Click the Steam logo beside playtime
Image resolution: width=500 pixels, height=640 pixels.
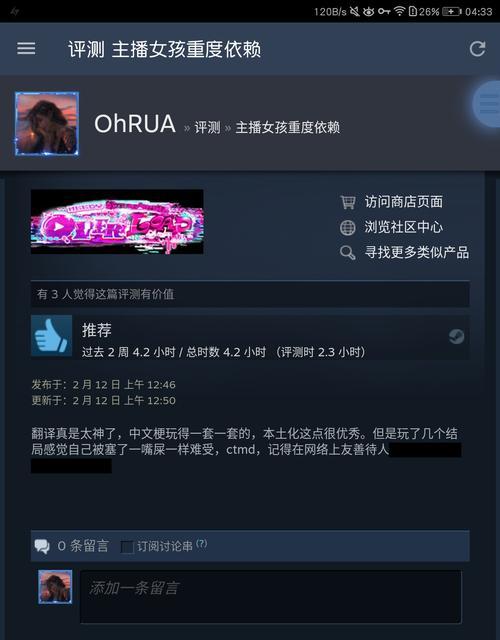pyautogui.click(x=456, y=336)
